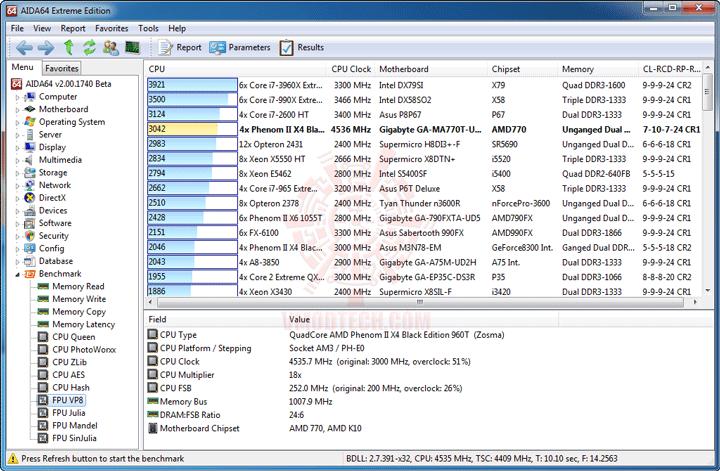Collapse the Benchmark tree node
Screen dimensions: 720x471
(17, 275)
